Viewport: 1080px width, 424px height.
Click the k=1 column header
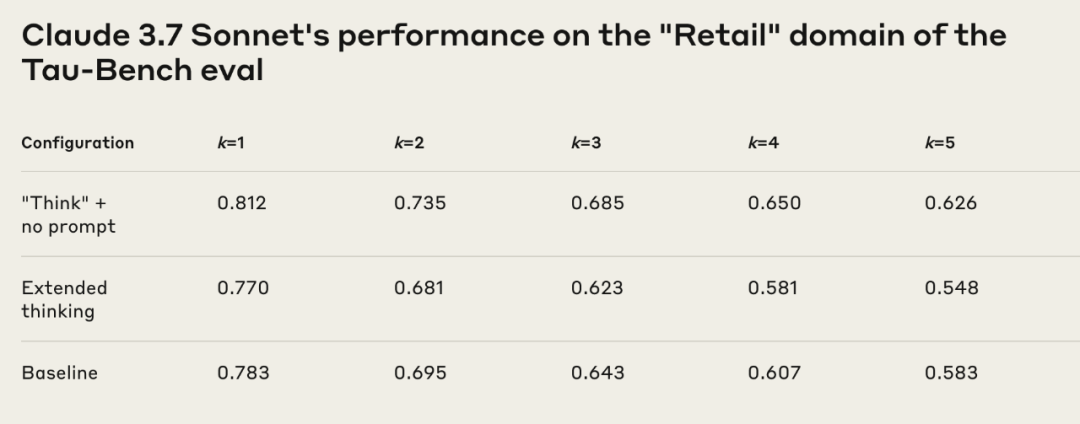[231, 143]
